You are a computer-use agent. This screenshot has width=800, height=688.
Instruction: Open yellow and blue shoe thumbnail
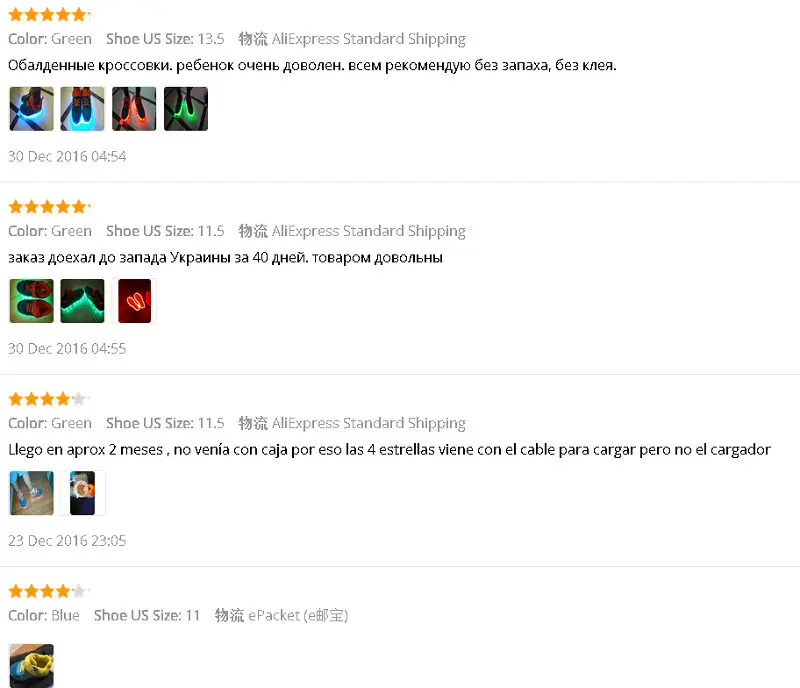[x=31, y=666]
